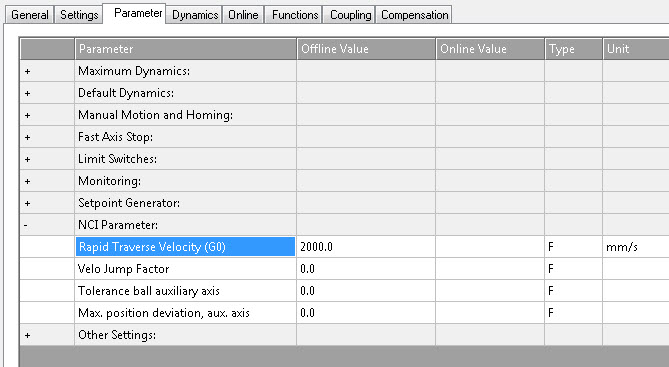Open the Settings tab
Viewport: 669px width, 367px height.
79,15
